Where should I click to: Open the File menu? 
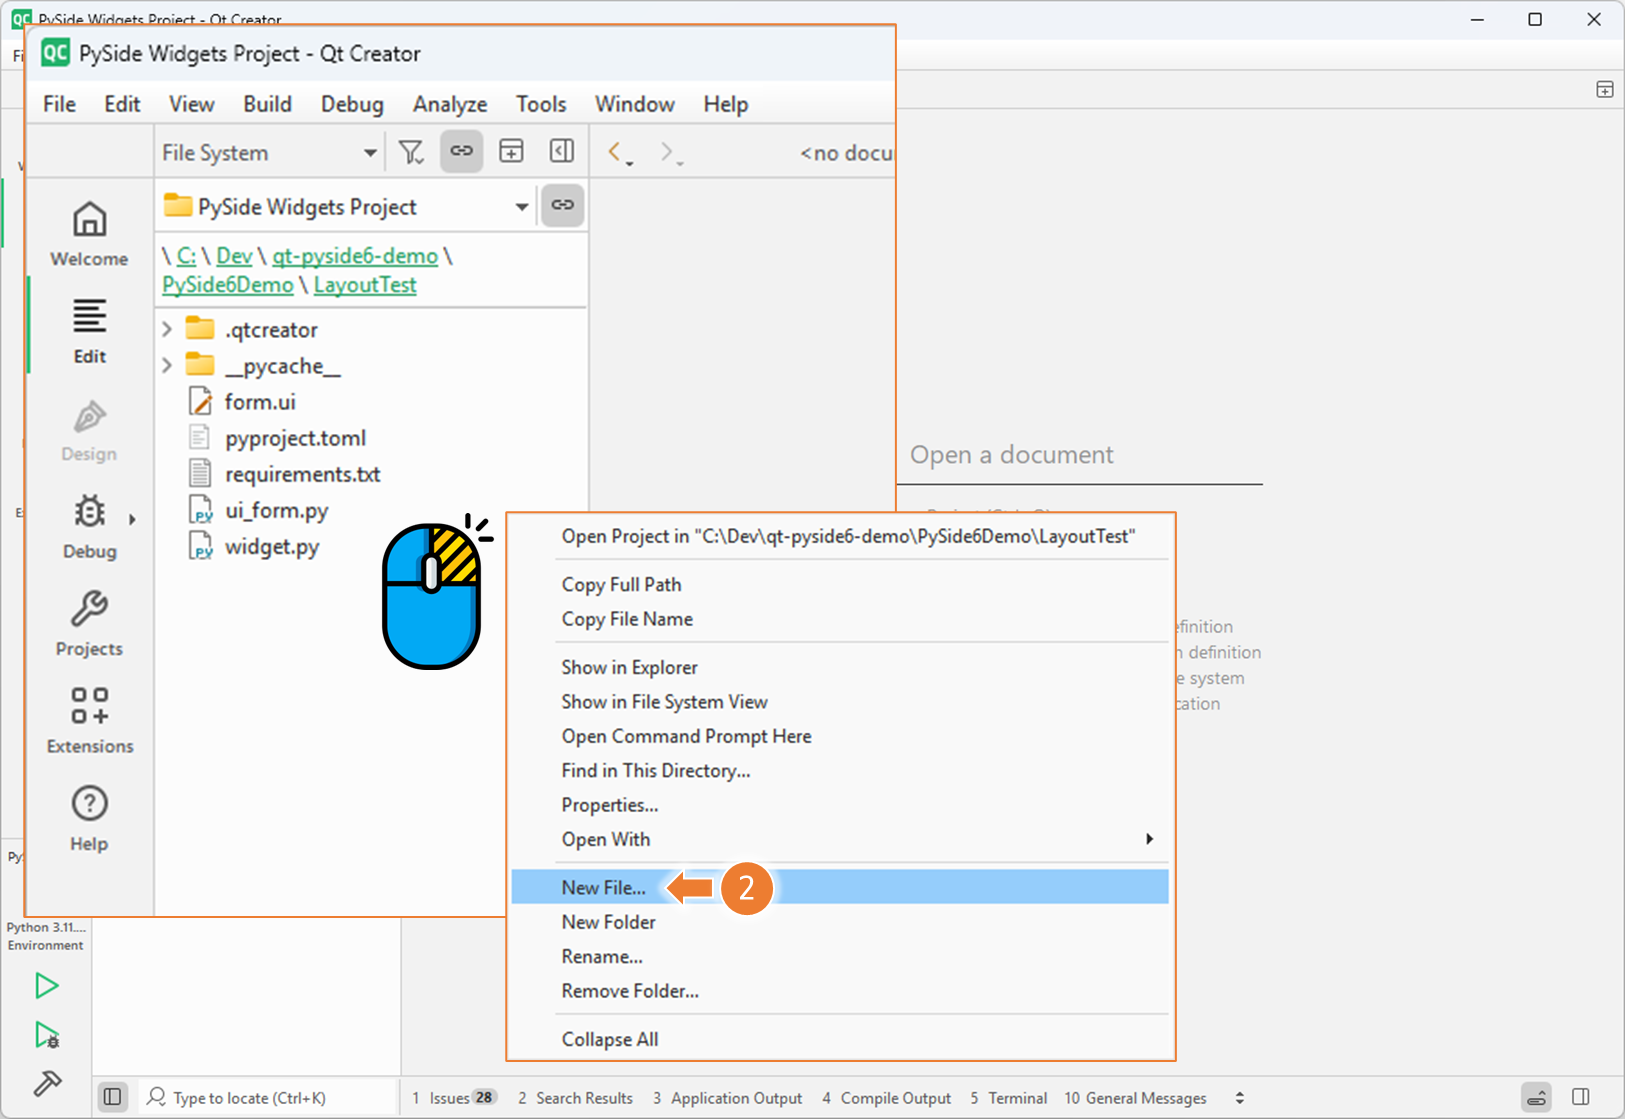[x=60, y=104]
